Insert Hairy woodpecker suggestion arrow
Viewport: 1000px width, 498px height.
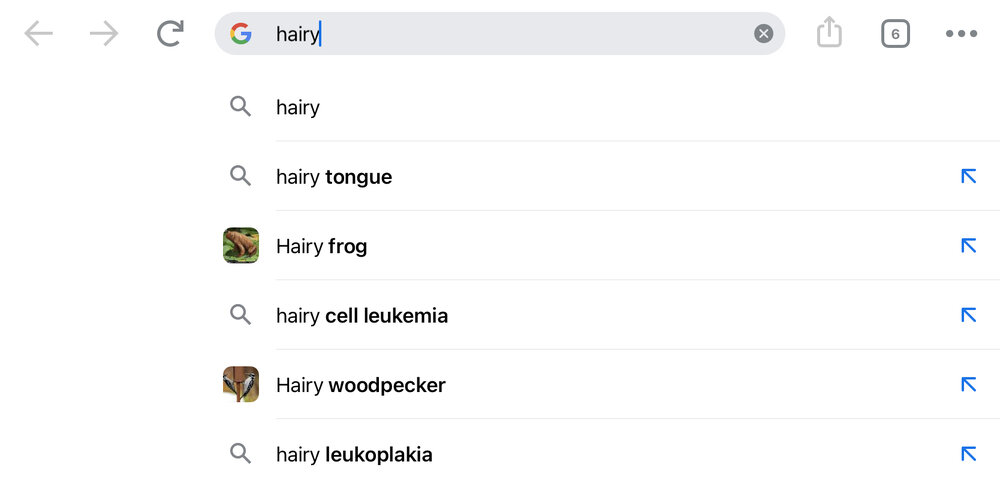[968, 385]
